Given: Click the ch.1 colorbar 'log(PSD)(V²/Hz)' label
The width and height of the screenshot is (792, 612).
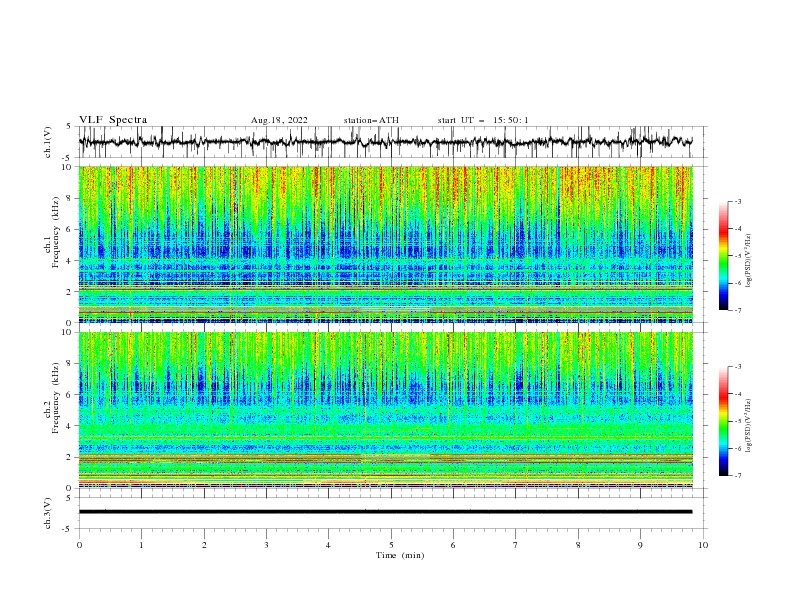Looking at the screenshot, I should (x=749, y=261).
